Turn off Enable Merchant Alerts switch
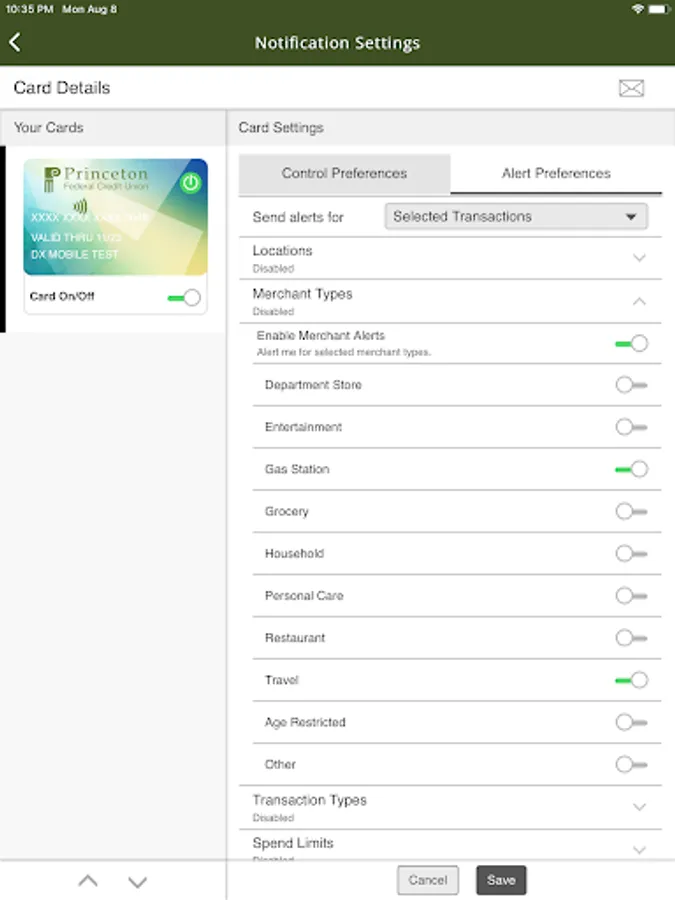This screenshot has height=900, width=675. 632,343
